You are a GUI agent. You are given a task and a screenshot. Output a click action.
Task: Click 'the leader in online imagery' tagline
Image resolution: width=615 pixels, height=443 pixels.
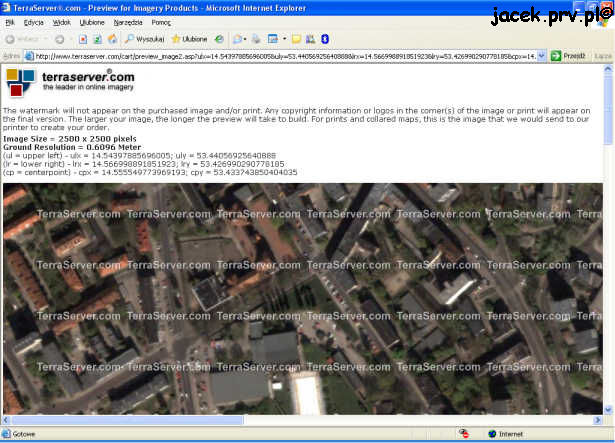(x=88, y=87)
